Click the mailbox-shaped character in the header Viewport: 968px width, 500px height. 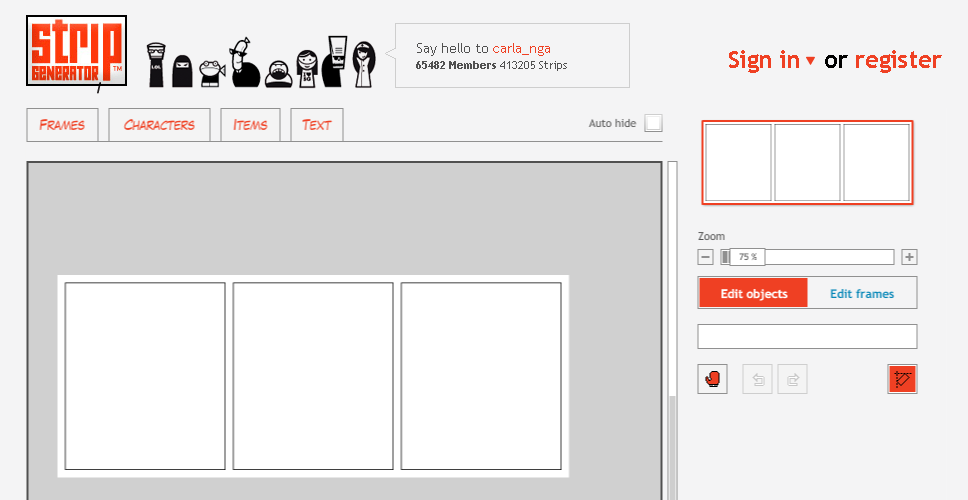pos(156,65)
